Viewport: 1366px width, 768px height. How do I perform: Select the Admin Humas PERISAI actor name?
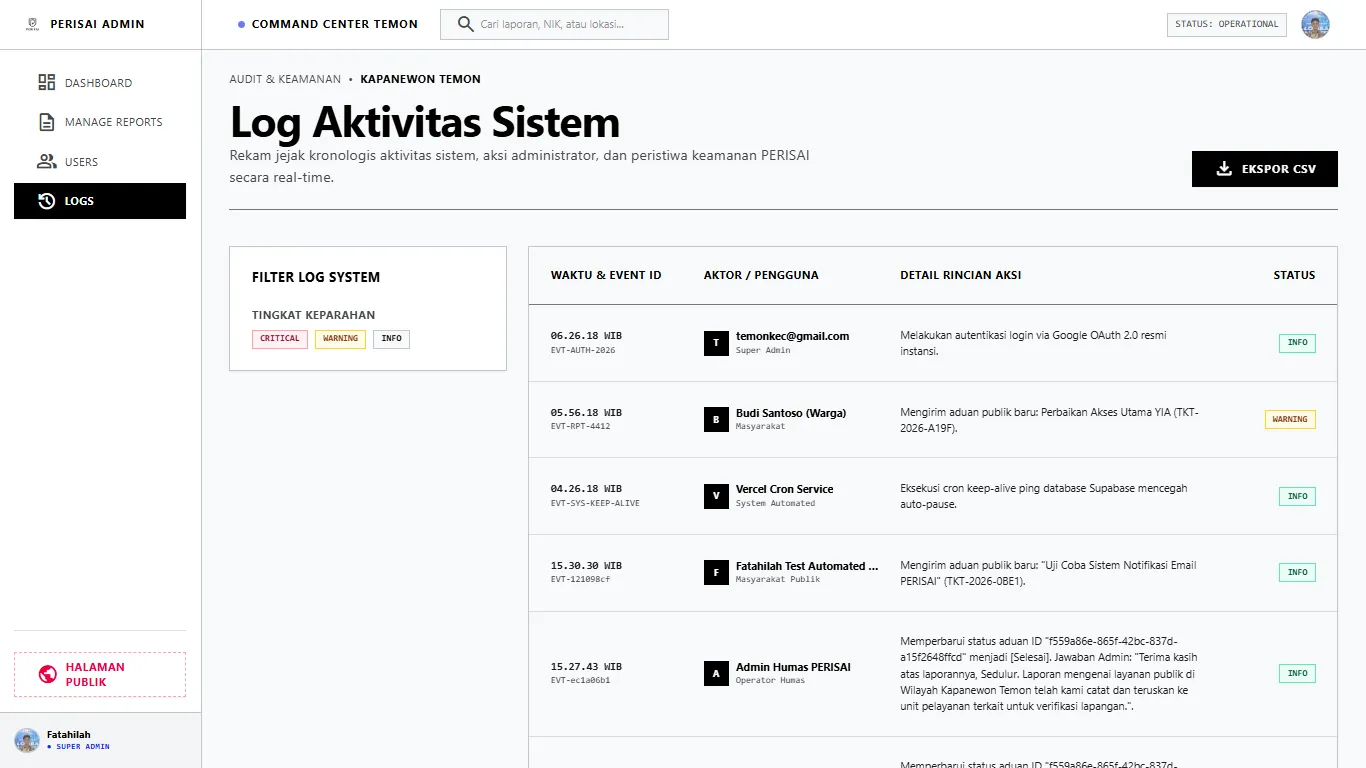click(793, 667)
